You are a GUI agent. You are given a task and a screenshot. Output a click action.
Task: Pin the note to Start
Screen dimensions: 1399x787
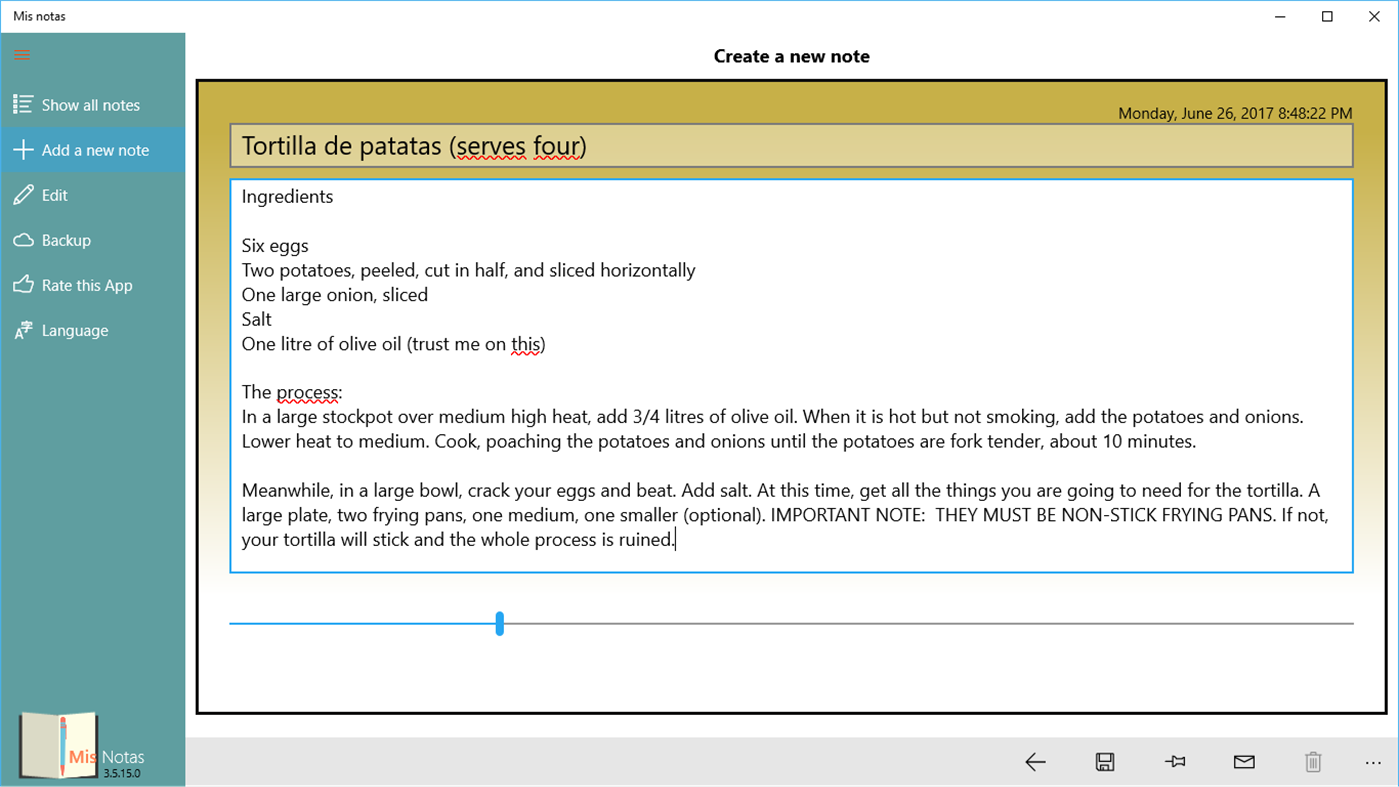[1174, 762]
